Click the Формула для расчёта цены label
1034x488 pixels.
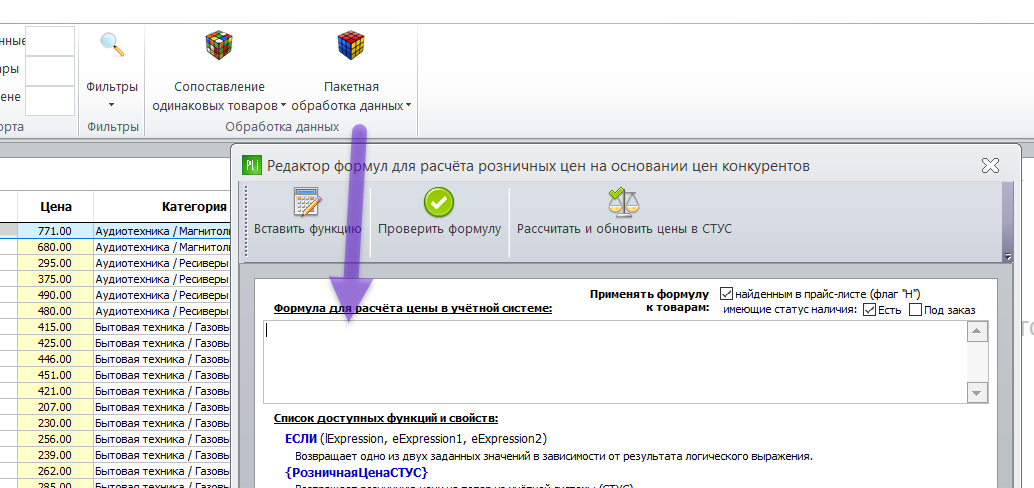(x=413, y=308)
